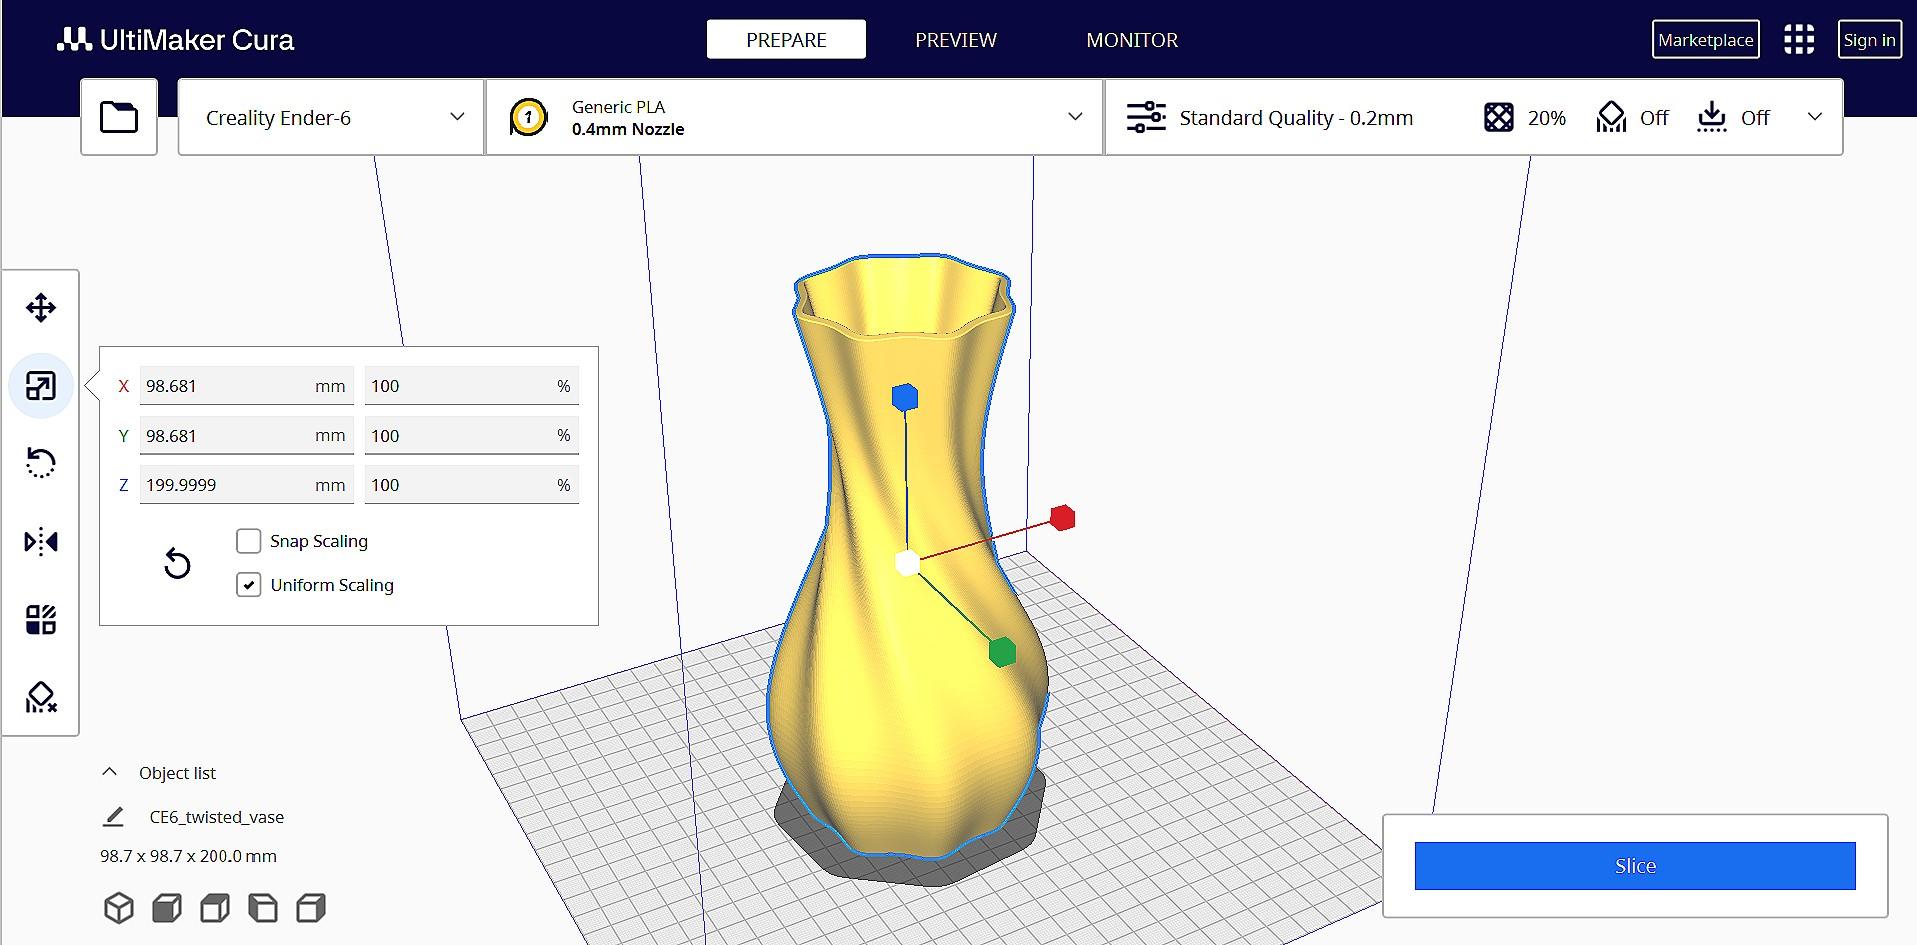The height and width of the screenshot is (945, 1917).
Task: Click the support Off icon
Action: point(1611,117)
